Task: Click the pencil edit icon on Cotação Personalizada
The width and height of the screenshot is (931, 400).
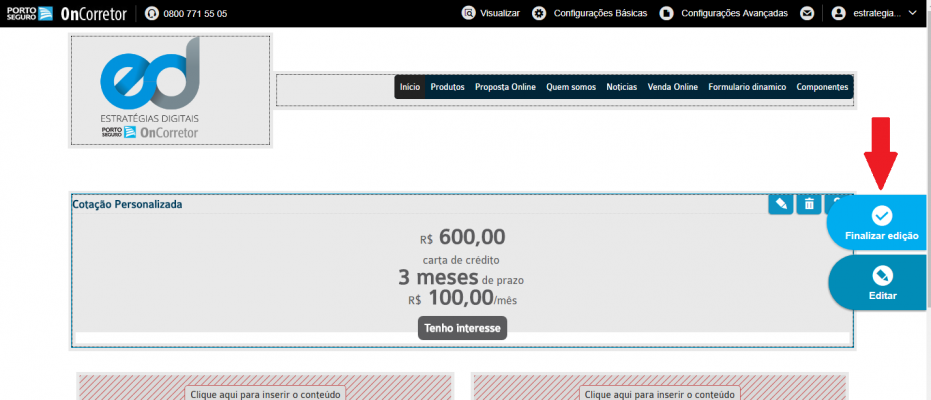Action: click(781, 204)
